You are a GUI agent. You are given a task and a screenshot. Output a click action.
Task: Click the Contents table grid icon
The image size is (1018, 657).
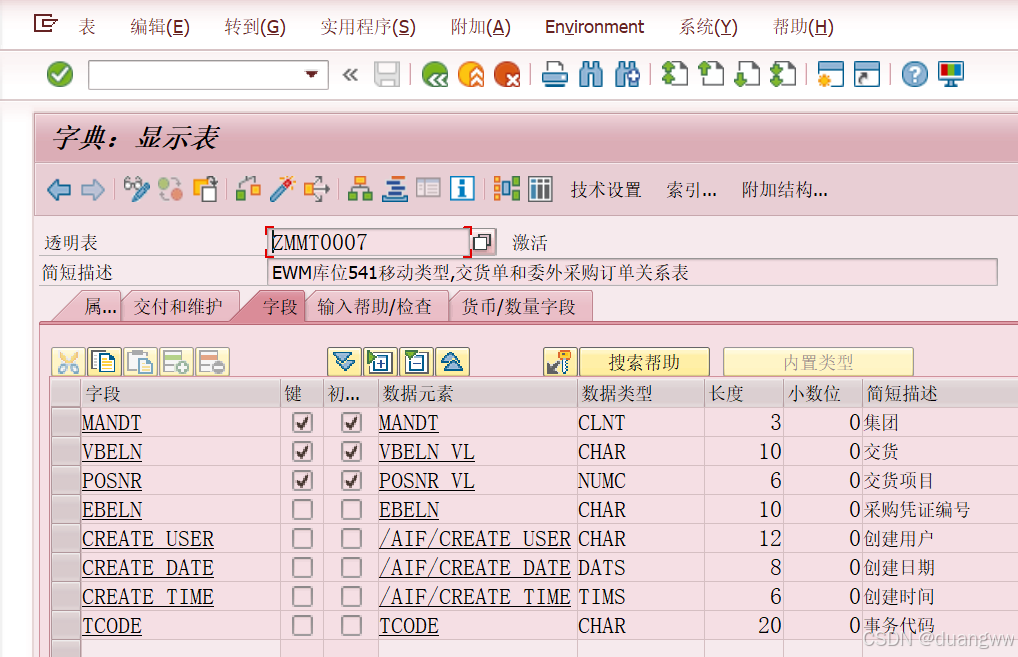click(540, 189)
